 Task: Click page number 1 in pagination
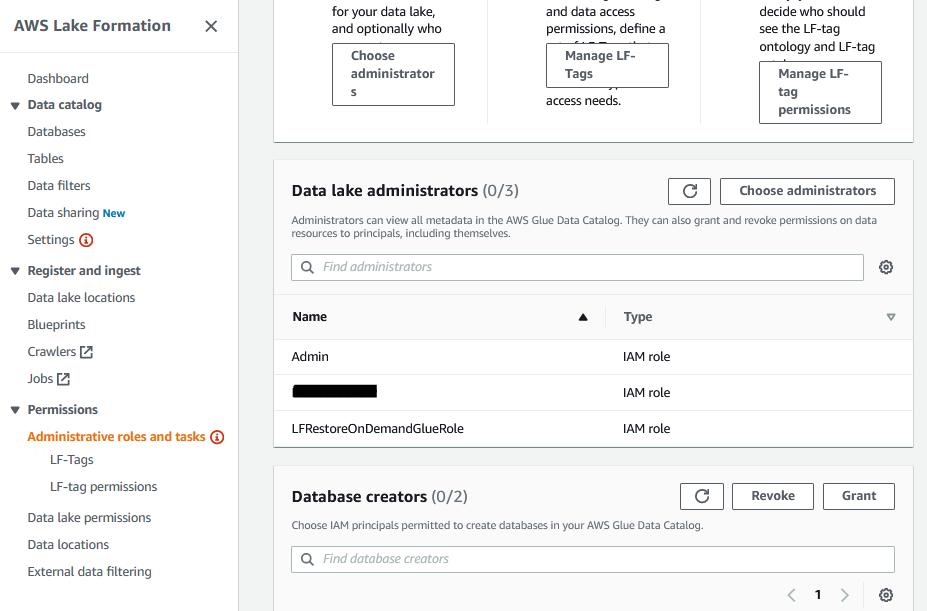point(818,595)
